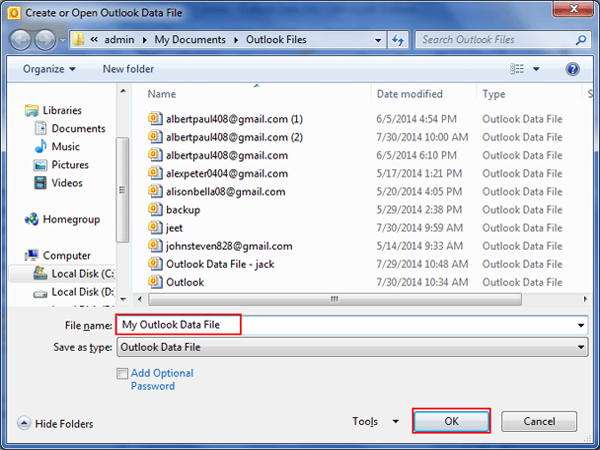The image size is (600, 450).
Task: Open the Help question mark icon
Action: (572, 69)
